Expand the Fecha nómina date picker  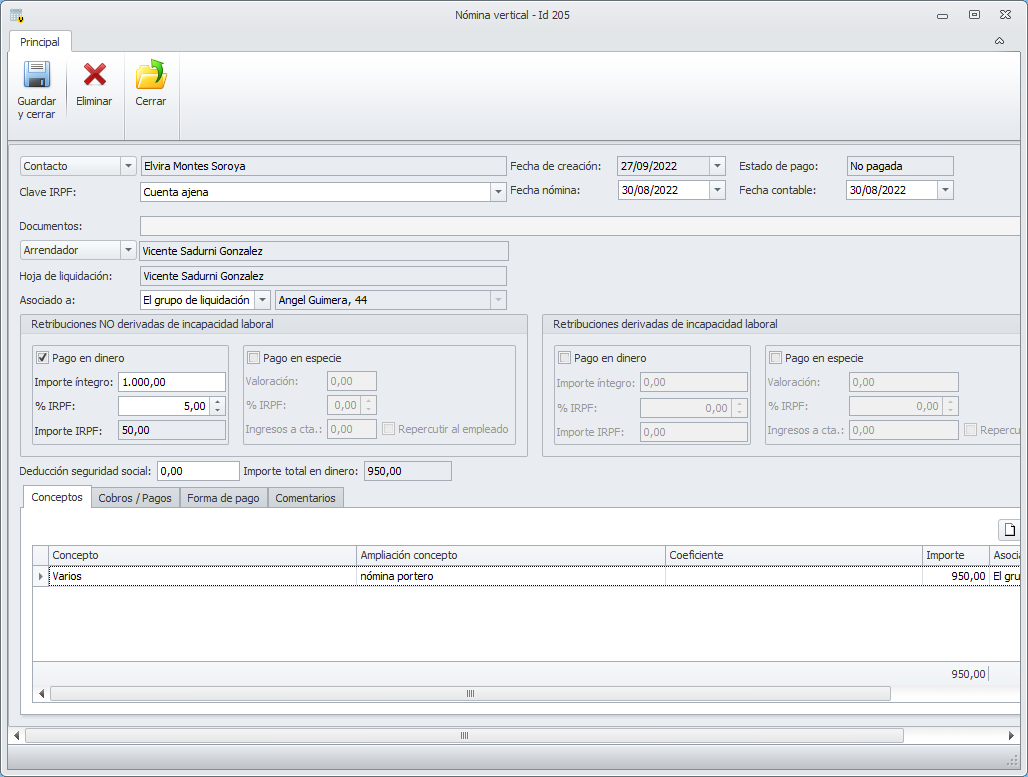(717, 190)
